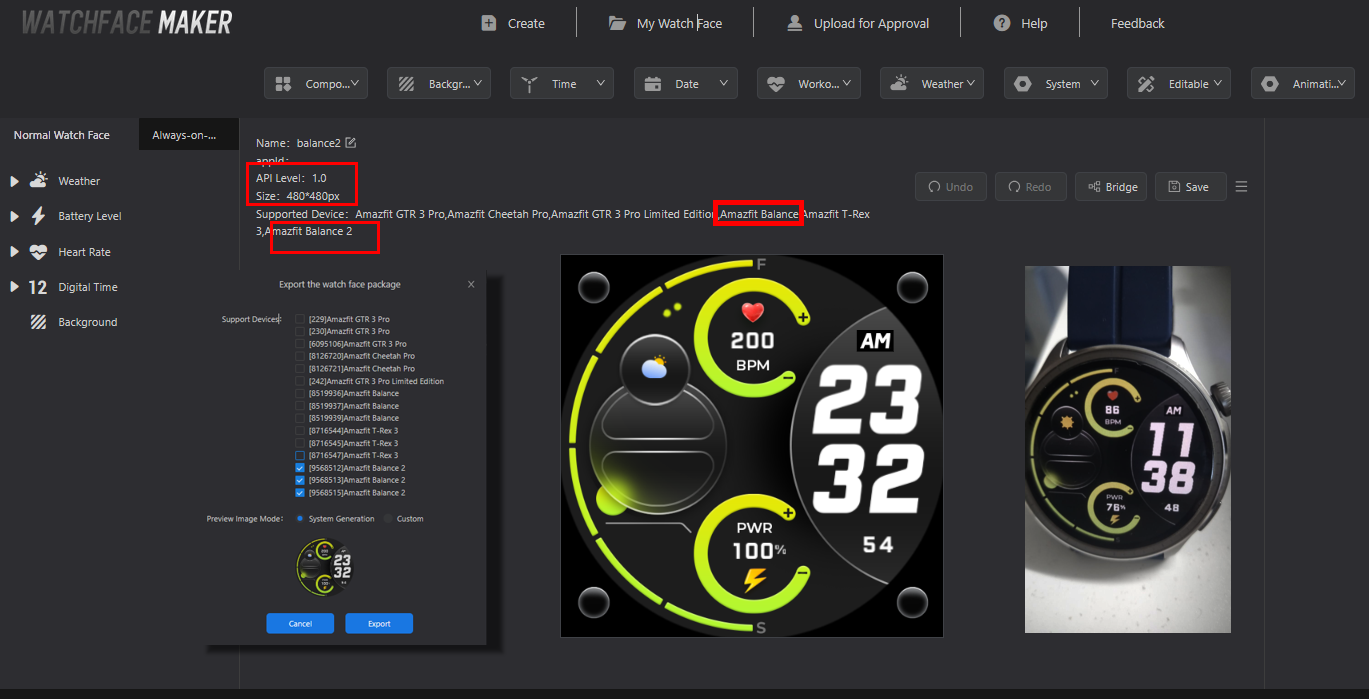
Task: Click the Help question mark icon
Action: click(1002, 23)
